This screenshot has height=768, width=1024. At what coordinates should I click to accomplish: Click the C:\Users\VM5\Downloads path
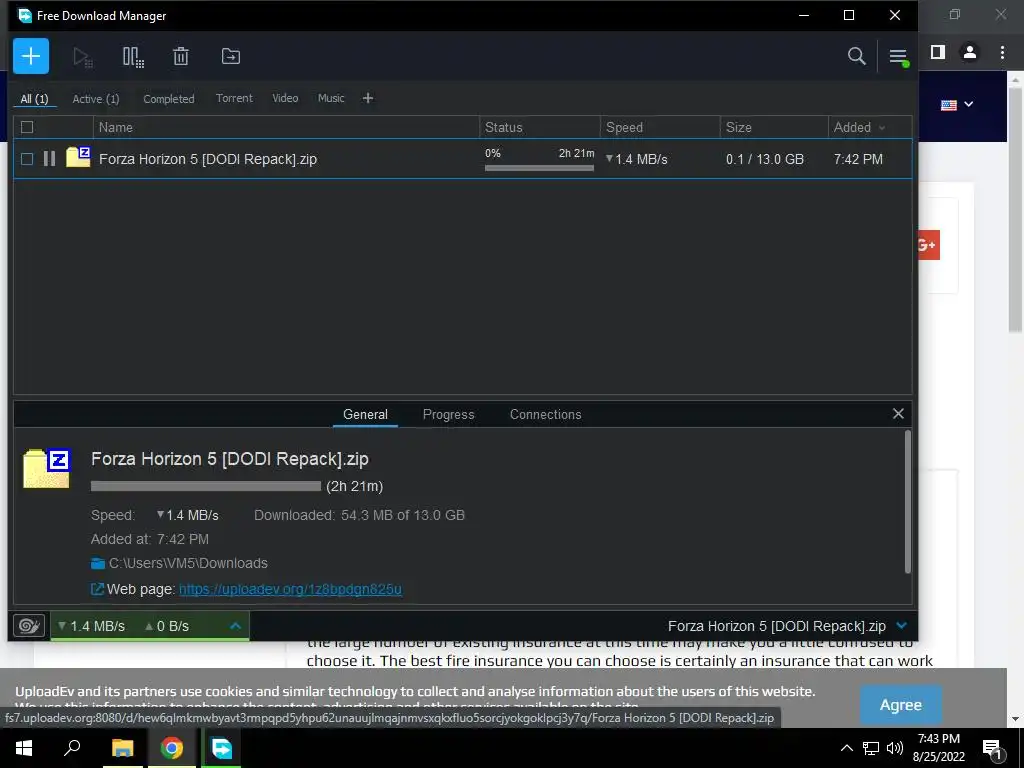coord(188,563)
